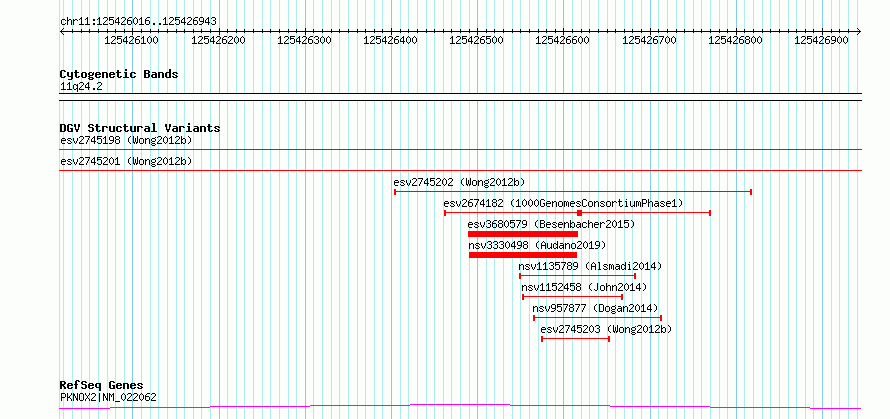Open variant esv2745203 (Wong2012b) label
This screenshot has width=890, height=419.
click(606, 329)
